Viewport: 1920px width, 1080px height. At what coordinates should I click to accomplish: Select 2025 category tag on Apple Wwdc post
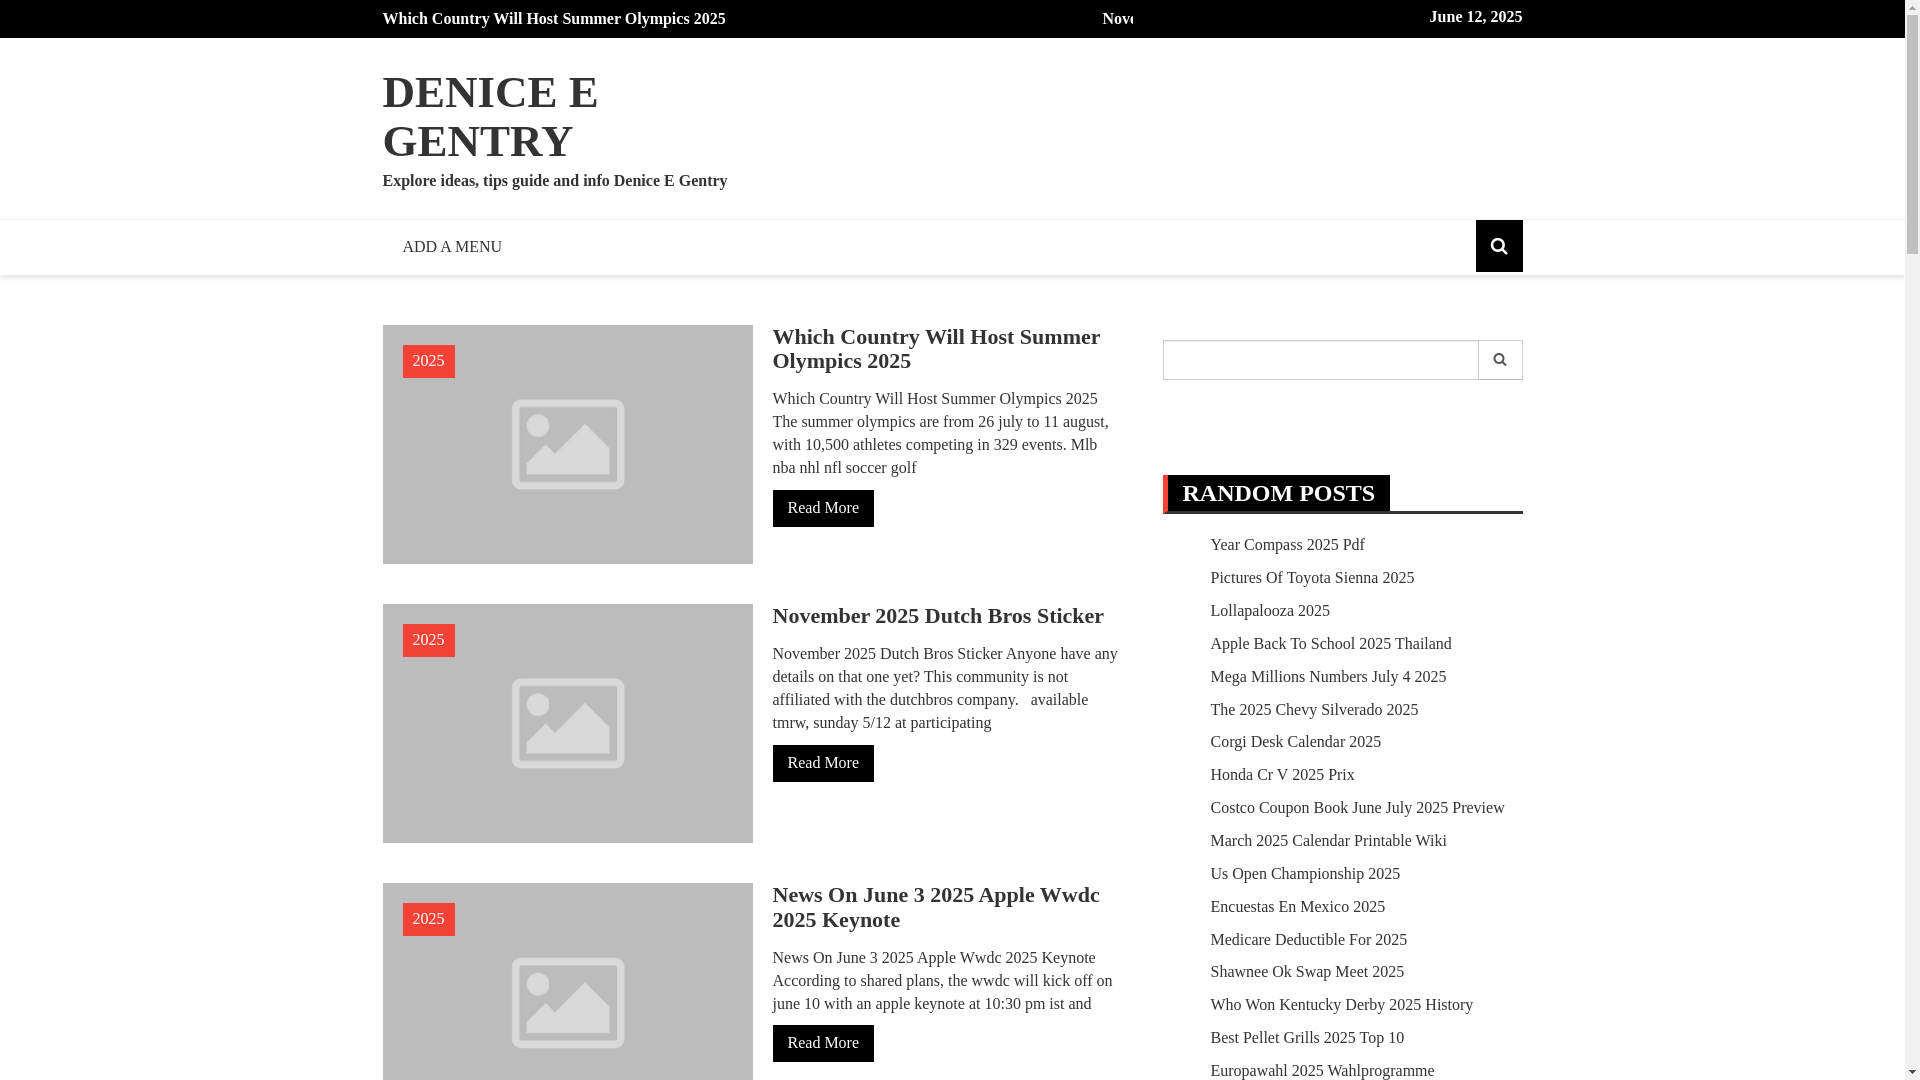coord(428,919)
